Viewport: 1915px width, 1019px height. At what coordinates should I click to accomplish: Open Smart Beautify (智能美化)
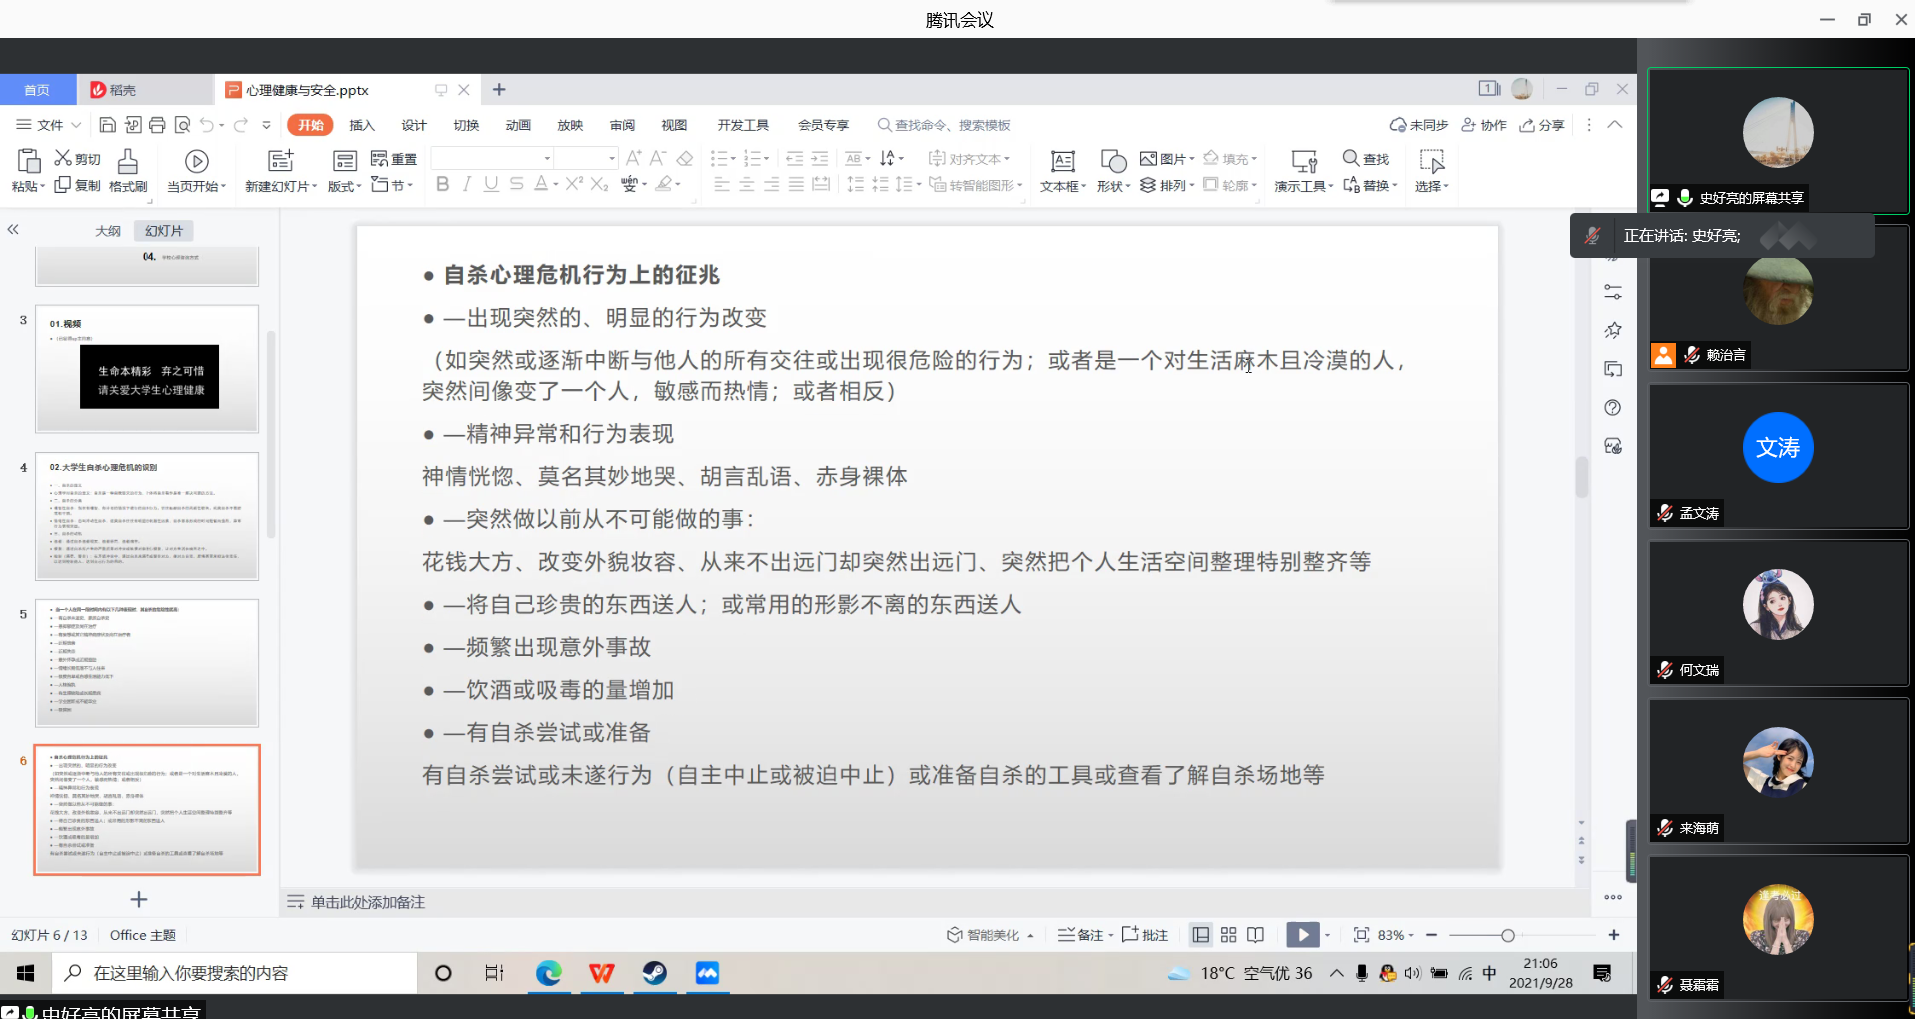click(990, 935)
